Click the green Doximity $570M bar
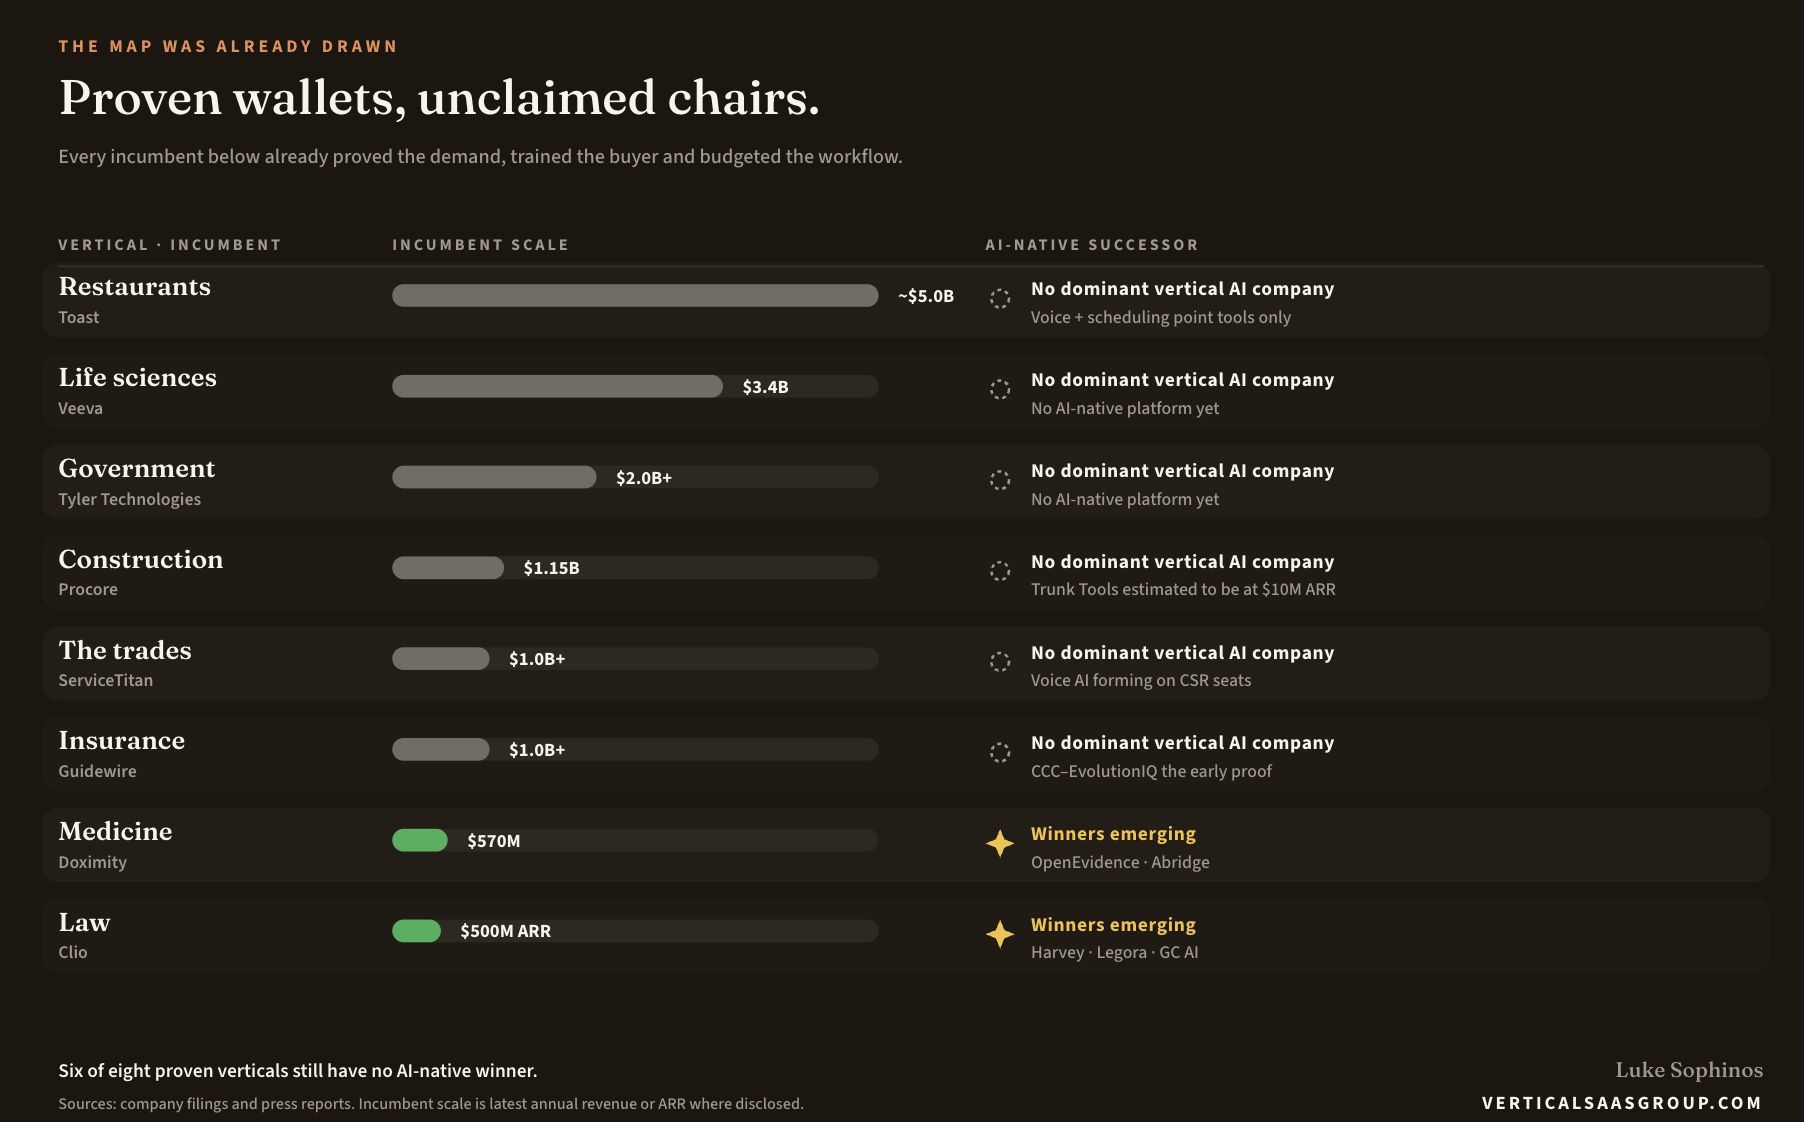Image resolution: width=1804 pixels, height=1122 pixels. (x=420, y=840)
